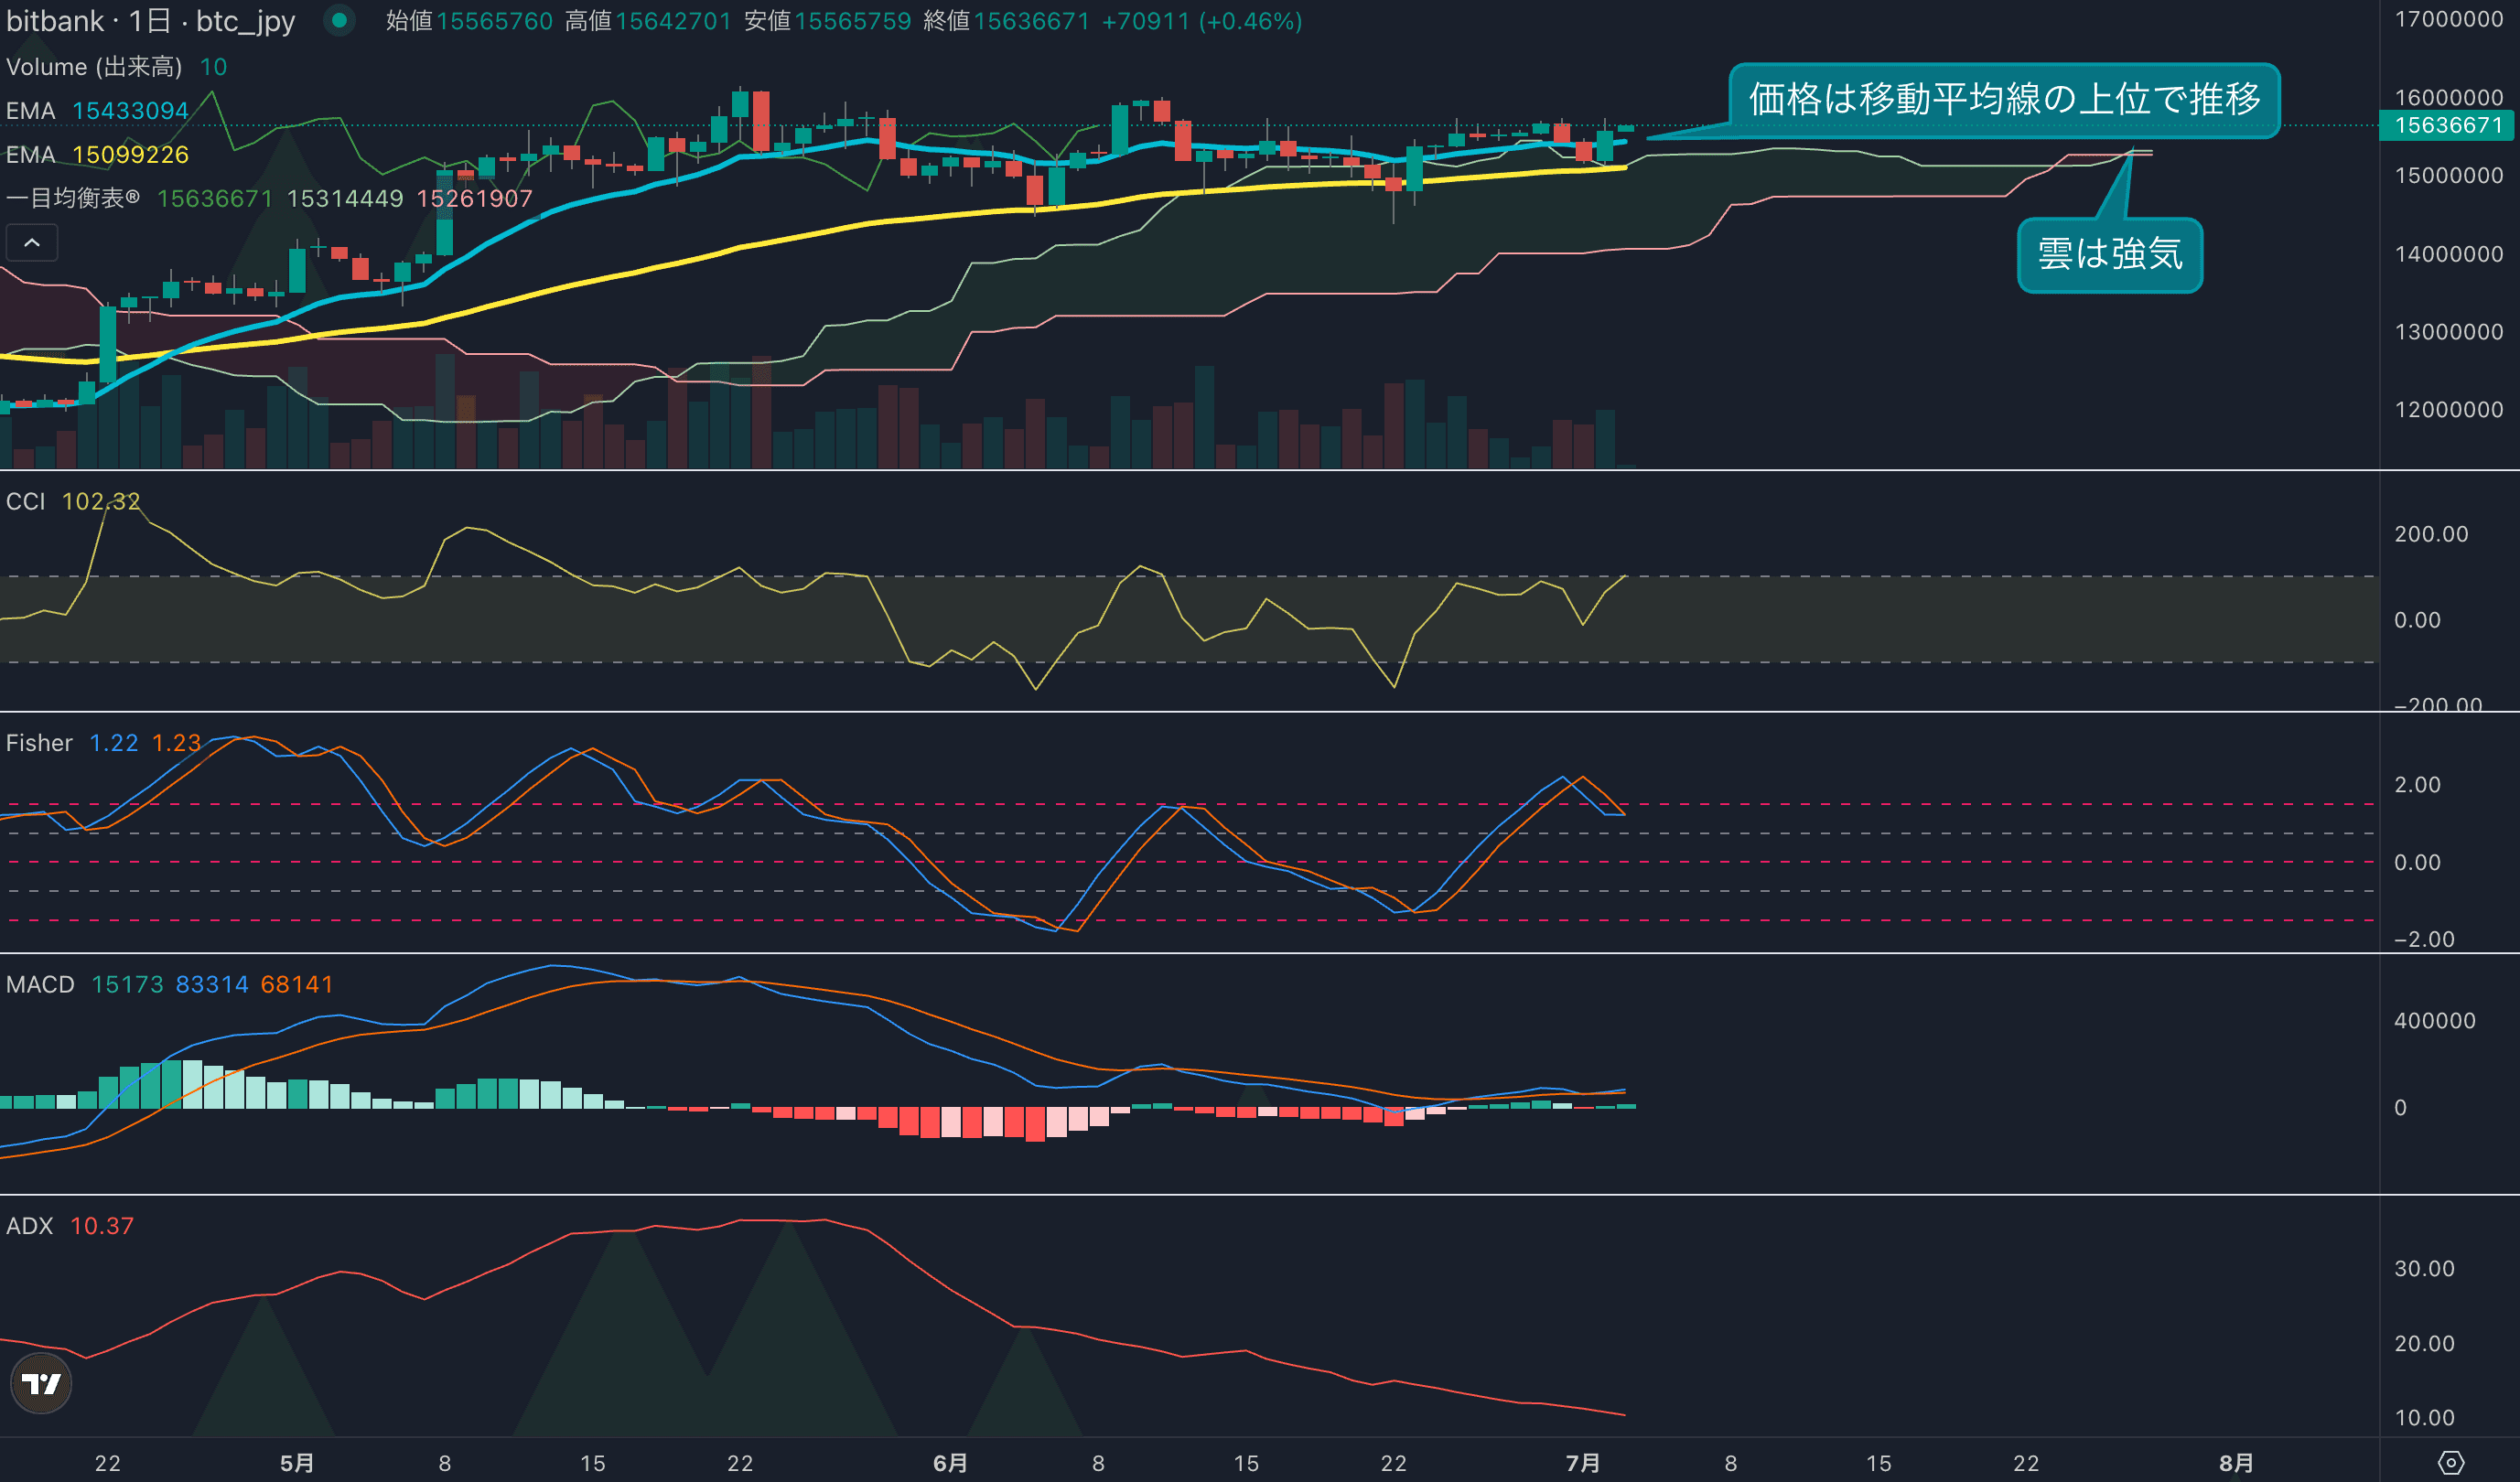
Task: Click the 価格は移動平均線の上位で推移 callout
Action: [x=2004, y=99]
